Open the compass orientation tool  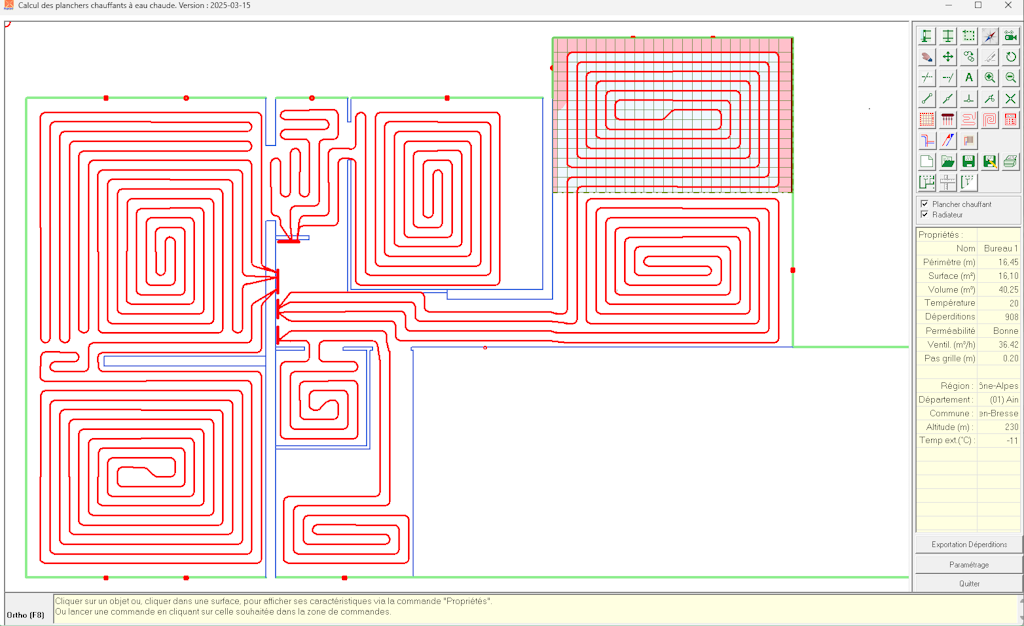tap(990, 36)
